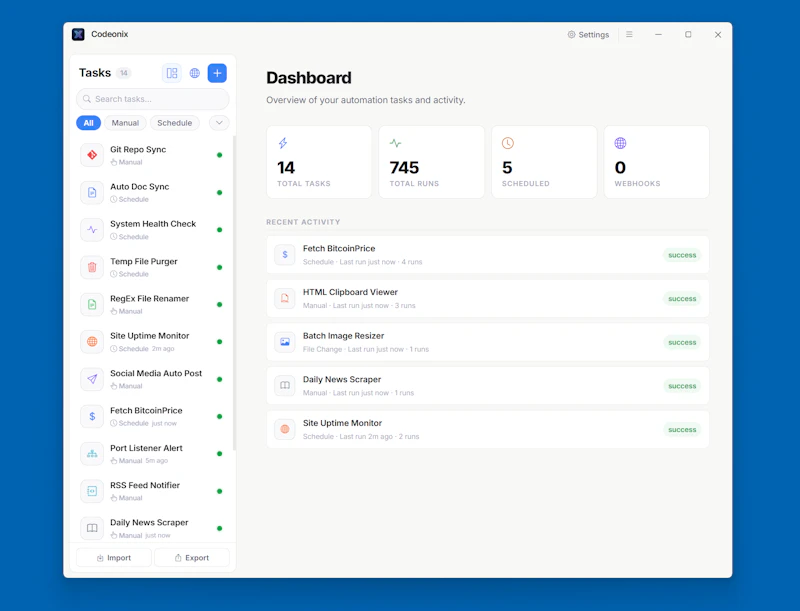This screenshot has height=611, width=800.
Task: Select the Manual filter tab
Action: click(x=125, y=123)
